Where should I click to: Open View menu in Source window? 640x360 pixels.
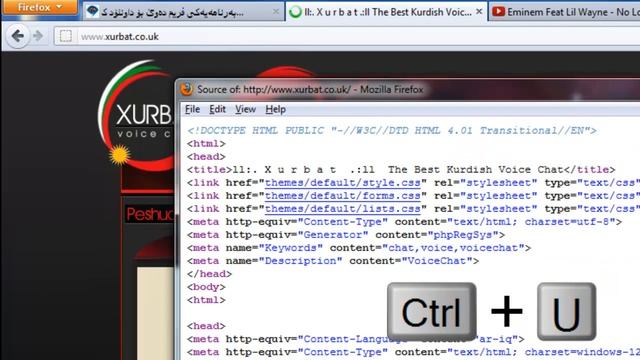245,109
